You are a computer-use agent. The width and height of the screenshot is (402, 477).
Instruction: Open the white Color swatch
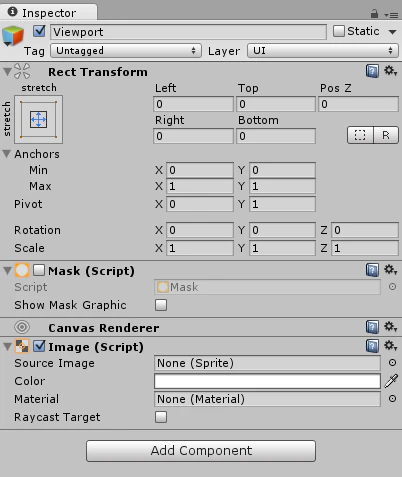pyautogui.click(x=267, y=381)
